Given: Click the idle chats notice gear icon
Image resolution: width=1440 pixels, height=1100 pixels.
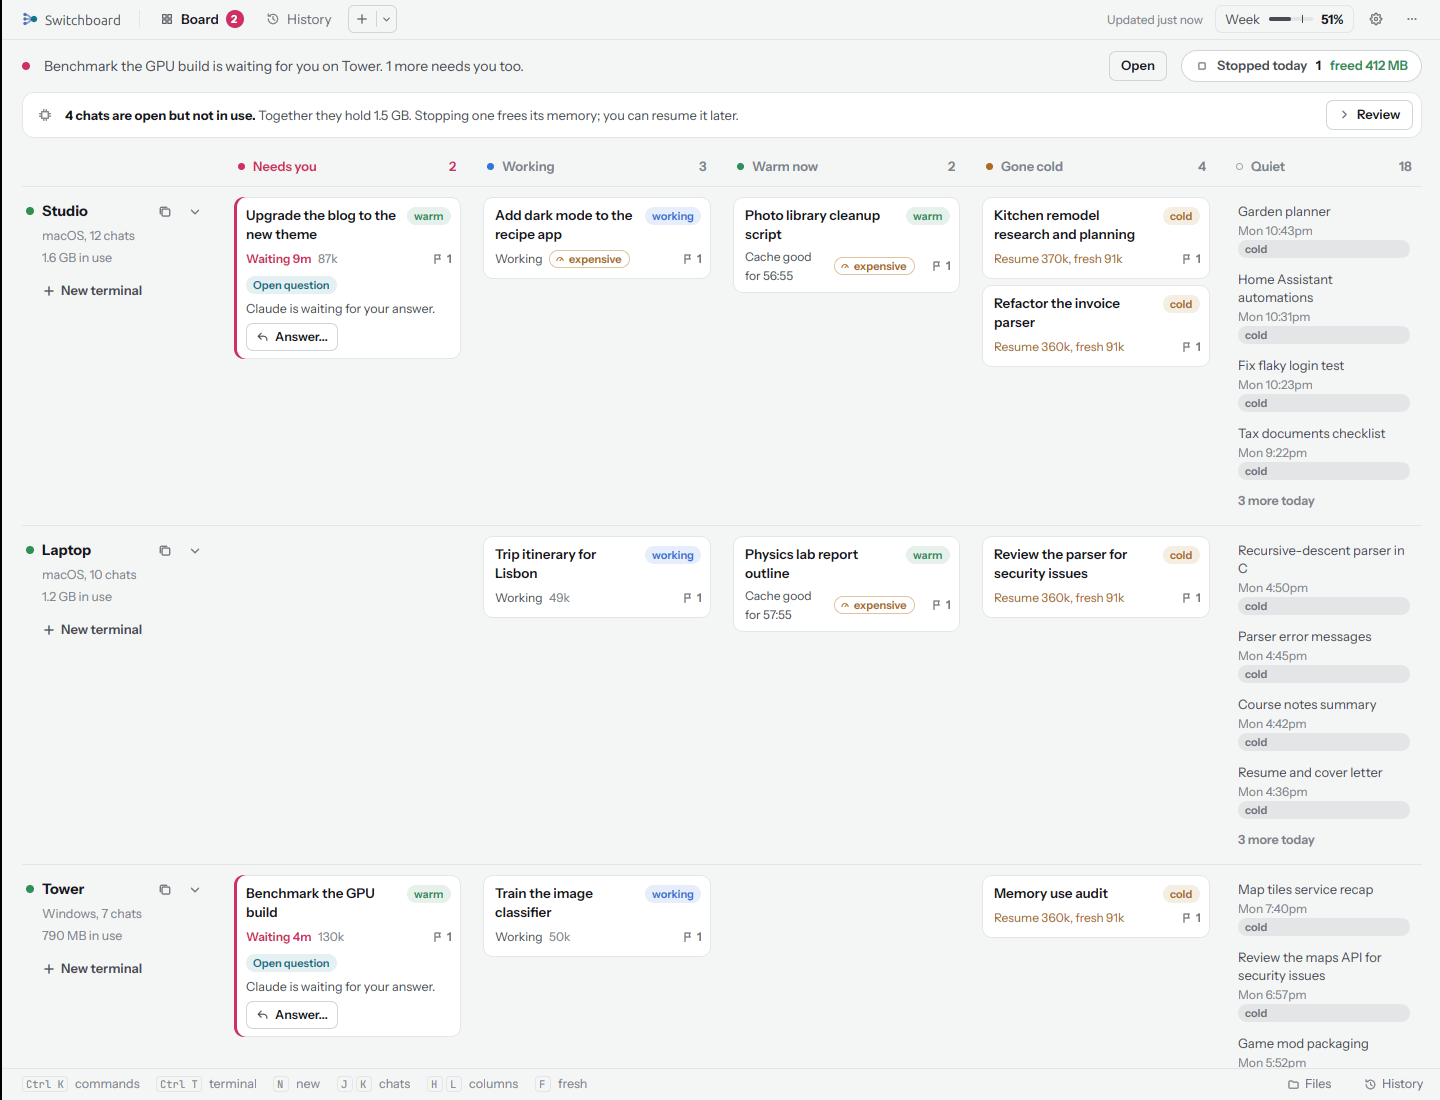Looking at the screenshot, I should coord(45,115).
